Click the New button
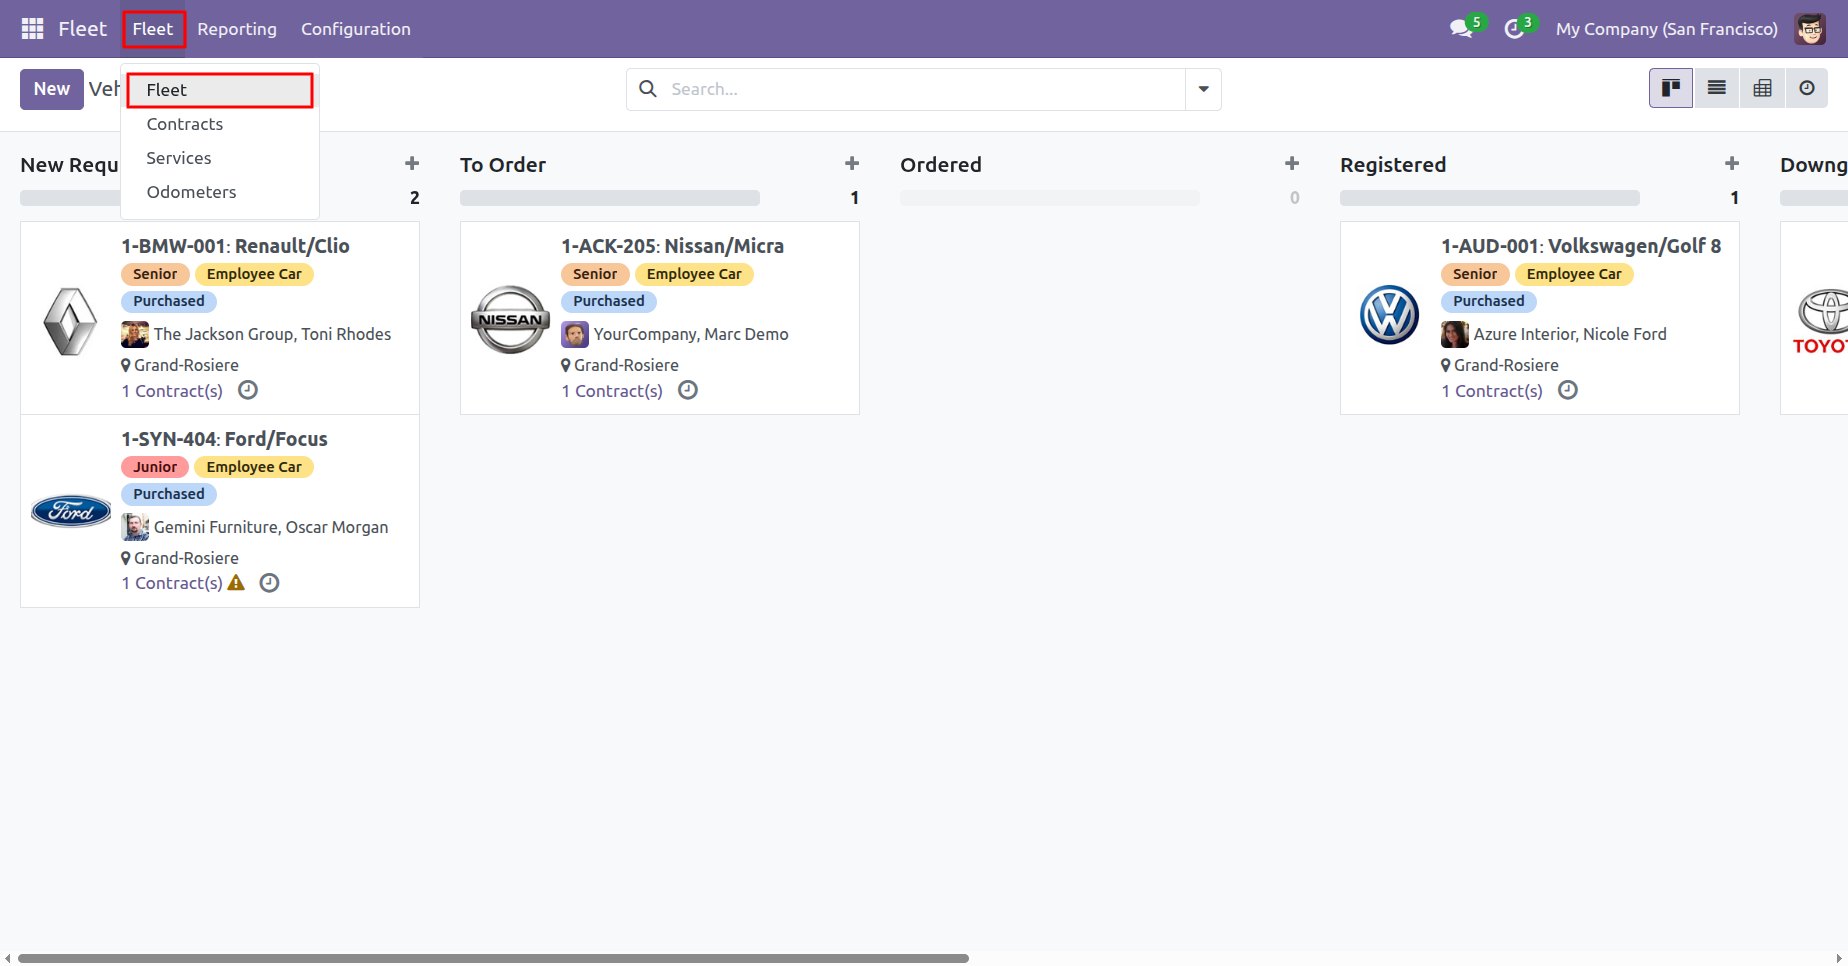 [x=52, y=89]
